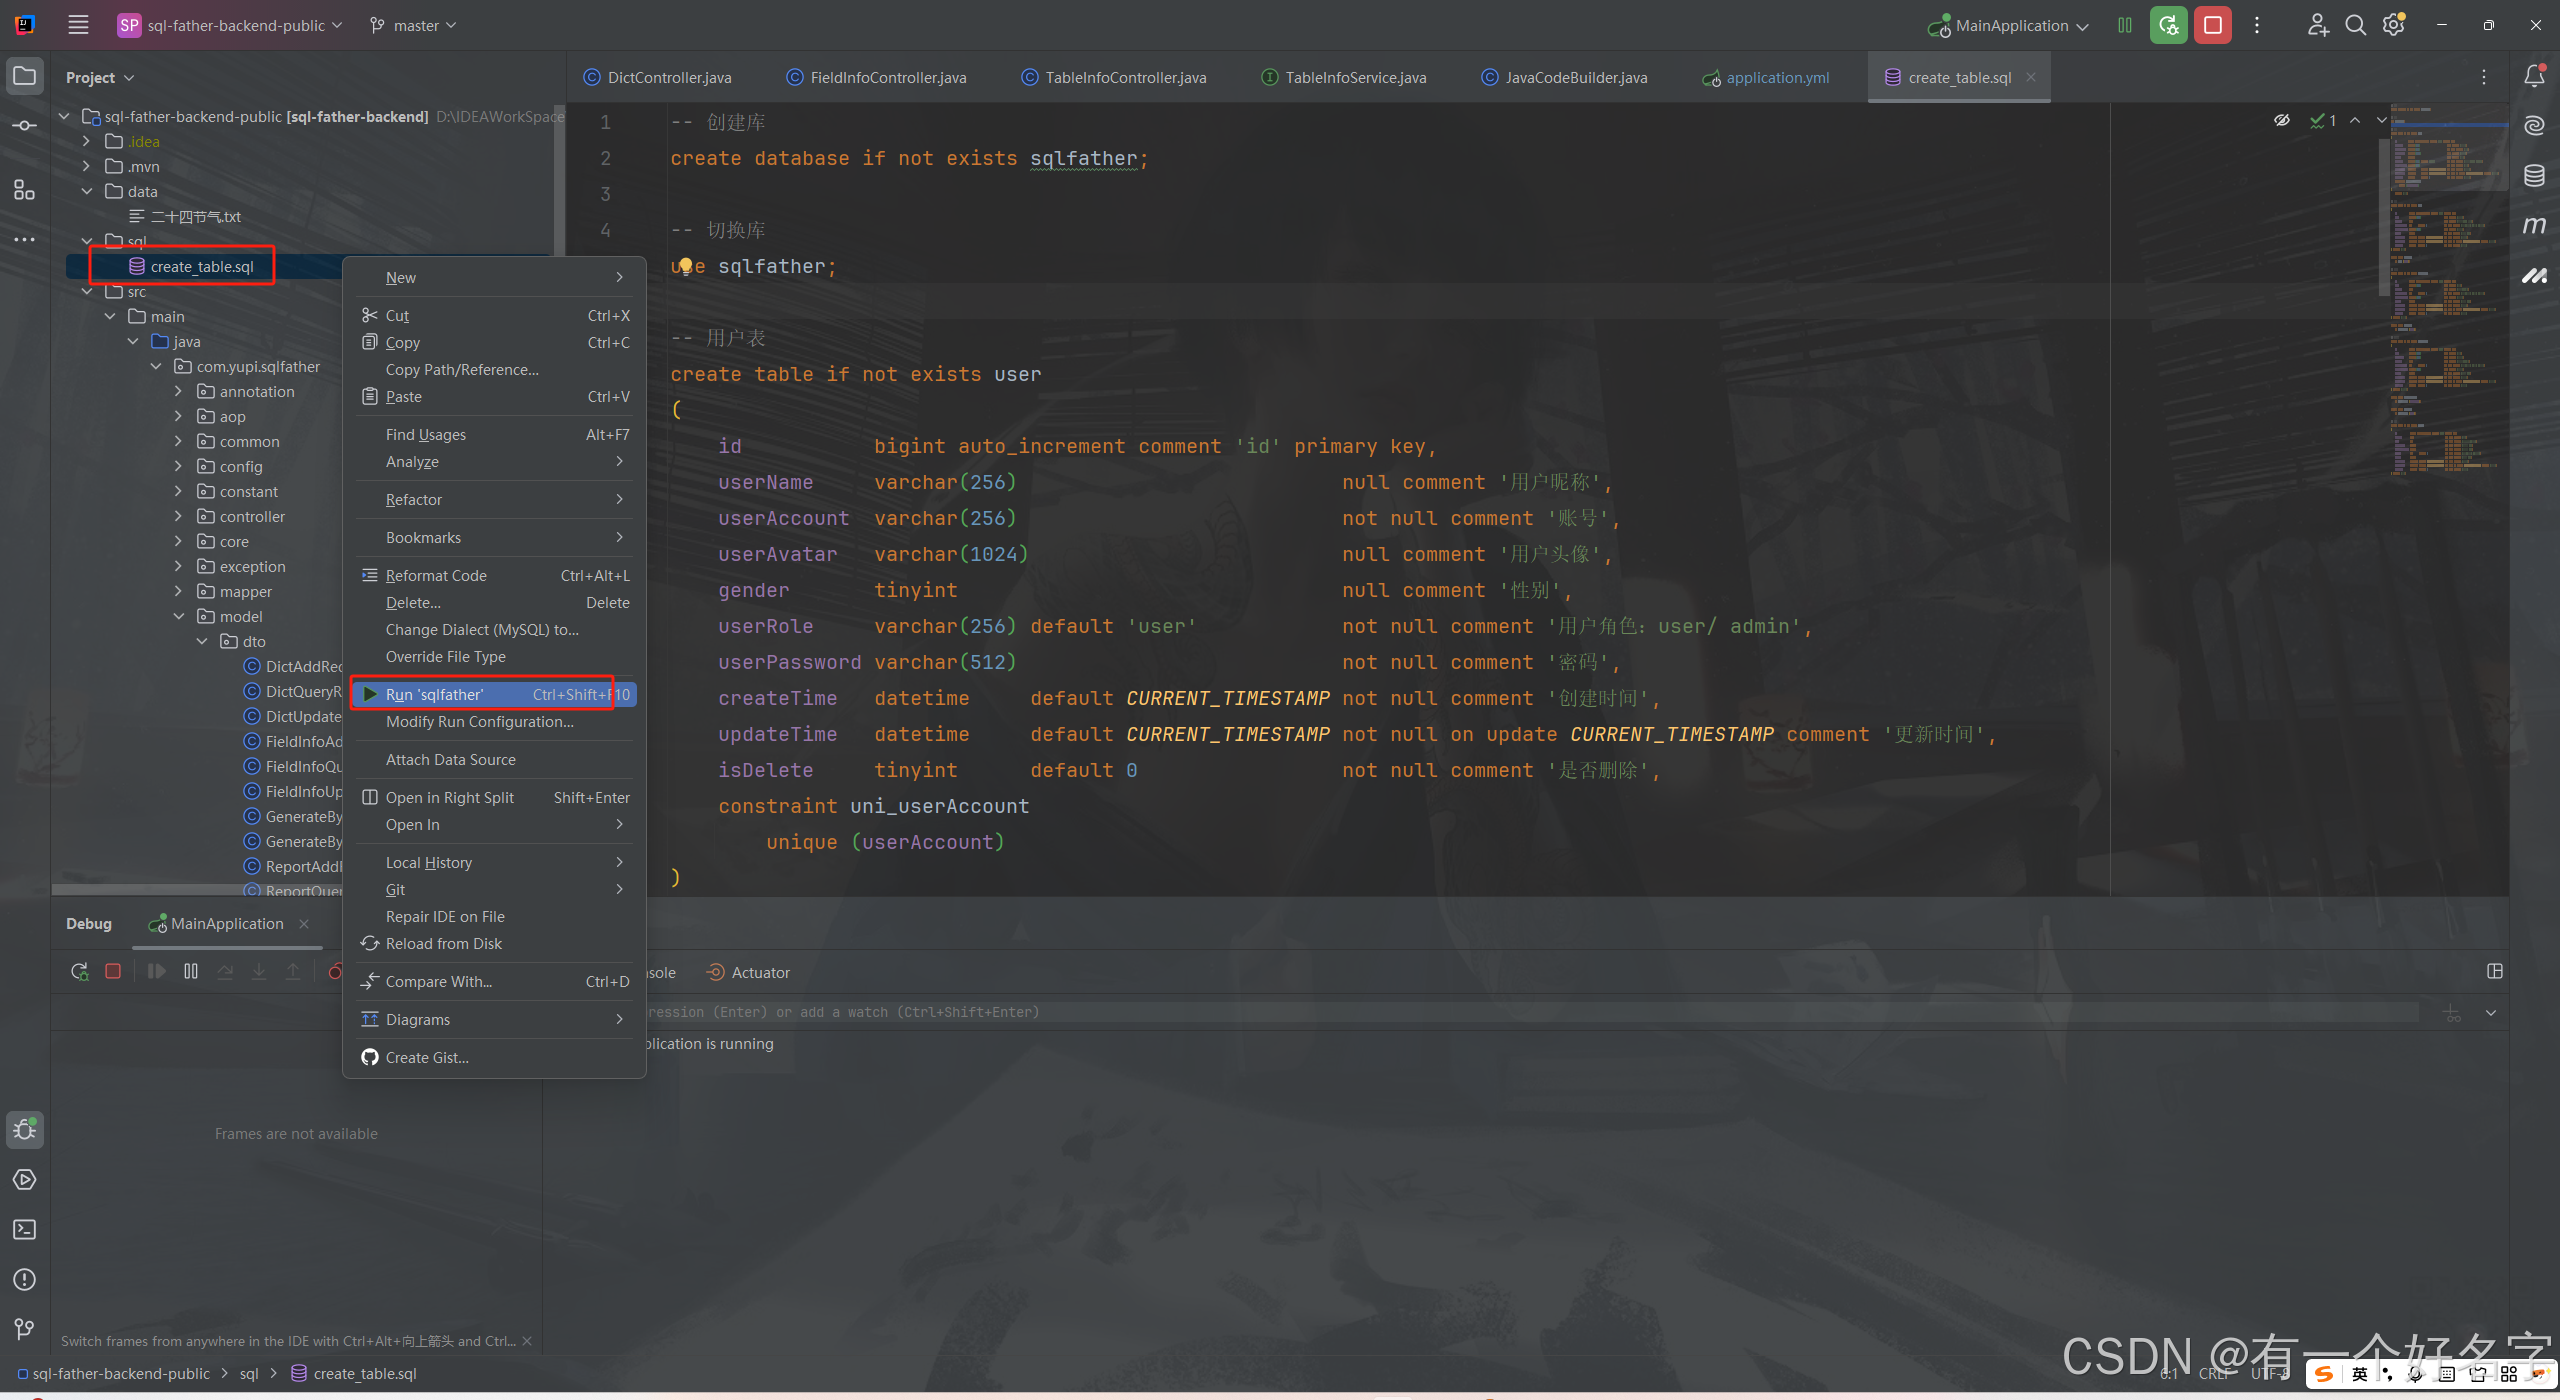Screen dimensions: 2560x1400
Task: Dismiss the switch frames hint
Action: point(527,1341)
